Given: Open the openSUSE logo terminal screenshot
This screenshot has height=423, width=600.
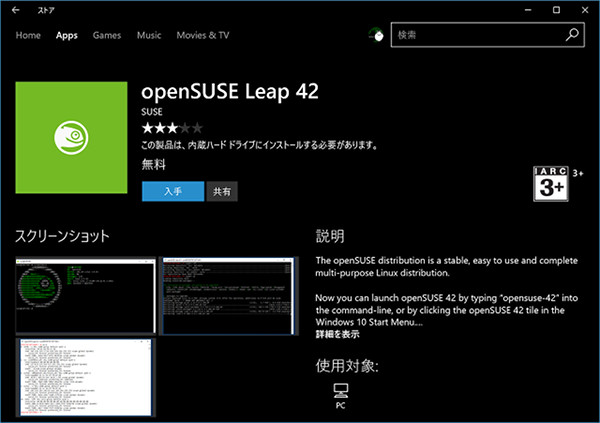Looking at the screenshot, I should [86, 296].
